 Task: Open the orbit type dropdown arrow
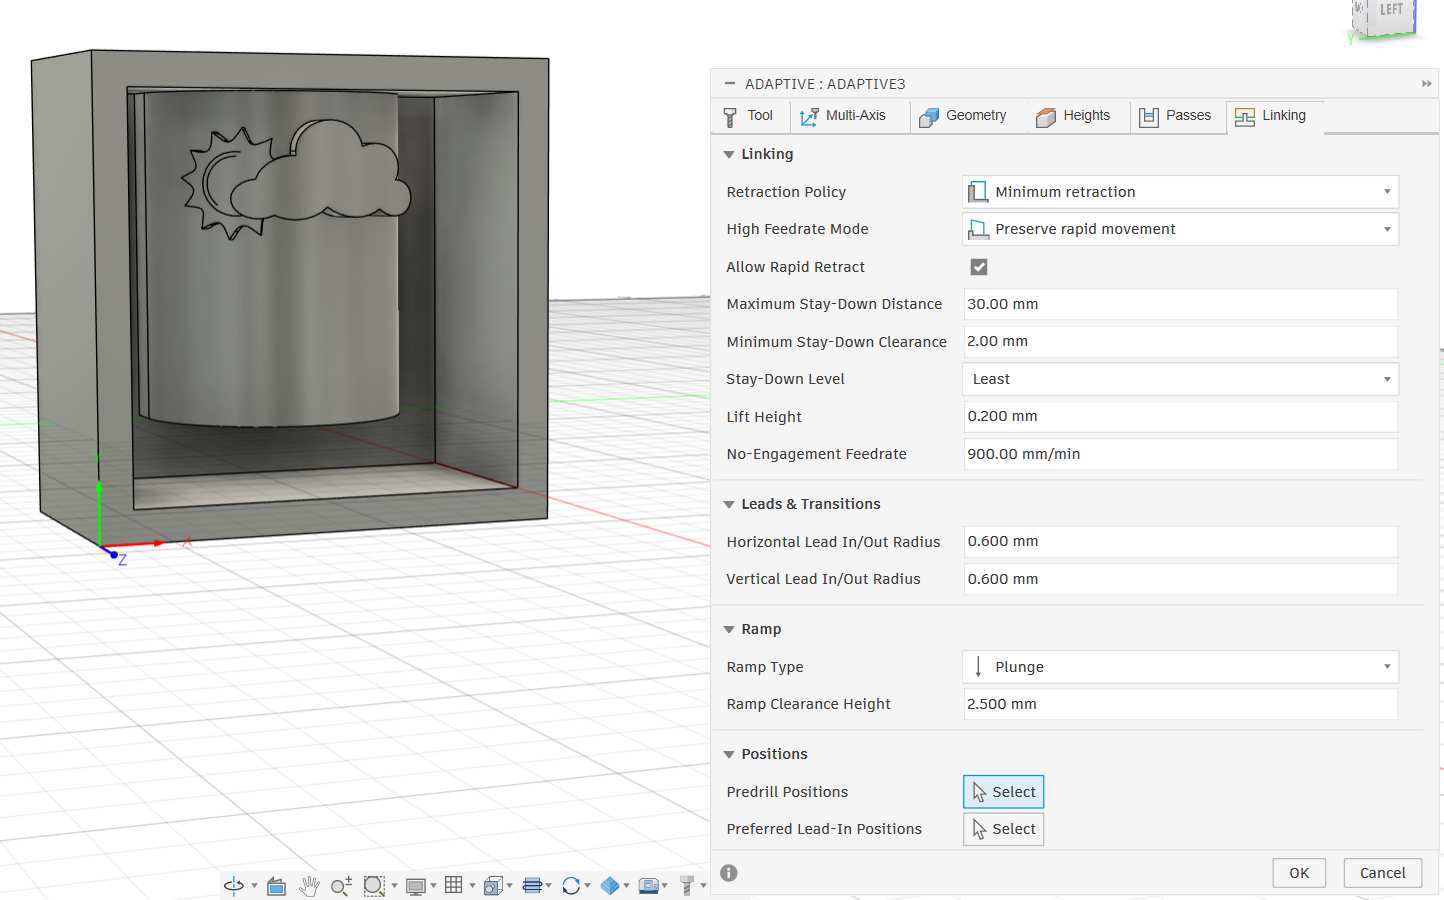[x=254, y=885]
